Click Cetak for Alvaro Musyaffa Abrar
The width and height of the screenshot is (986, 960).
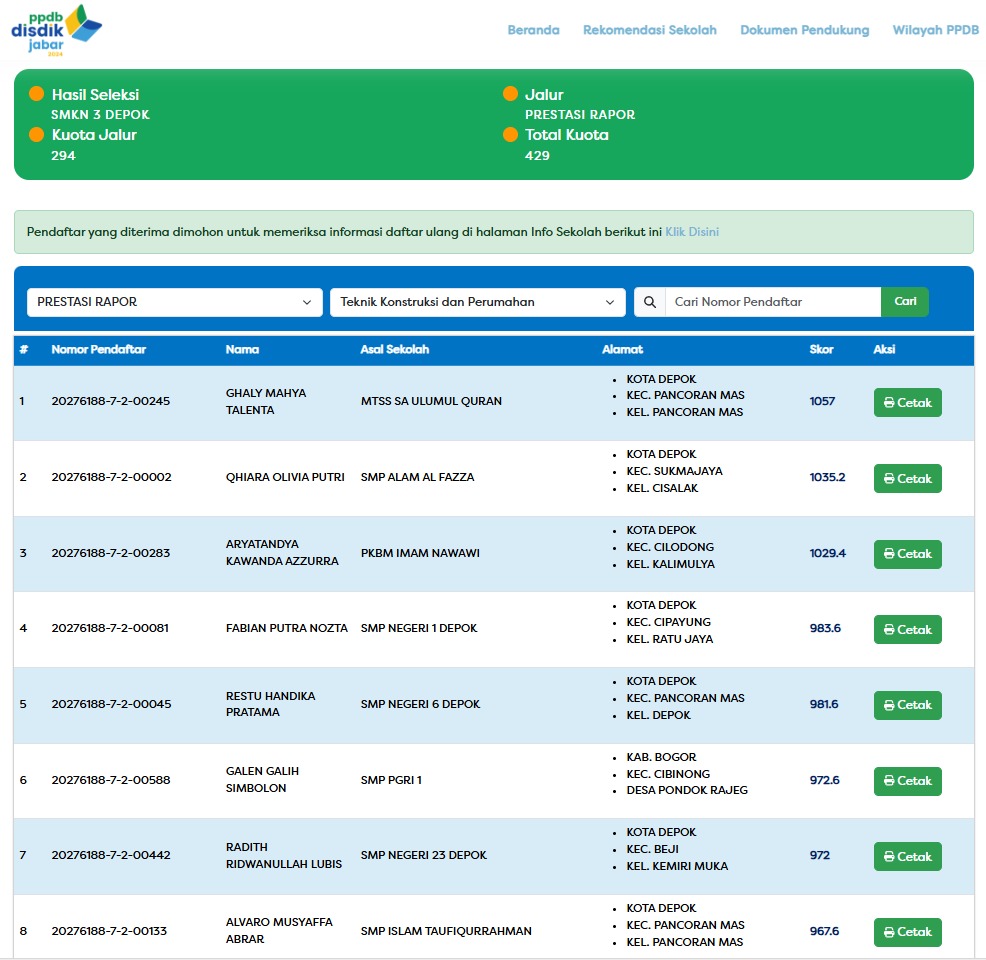pyautogui.click(x=907, y=932)
